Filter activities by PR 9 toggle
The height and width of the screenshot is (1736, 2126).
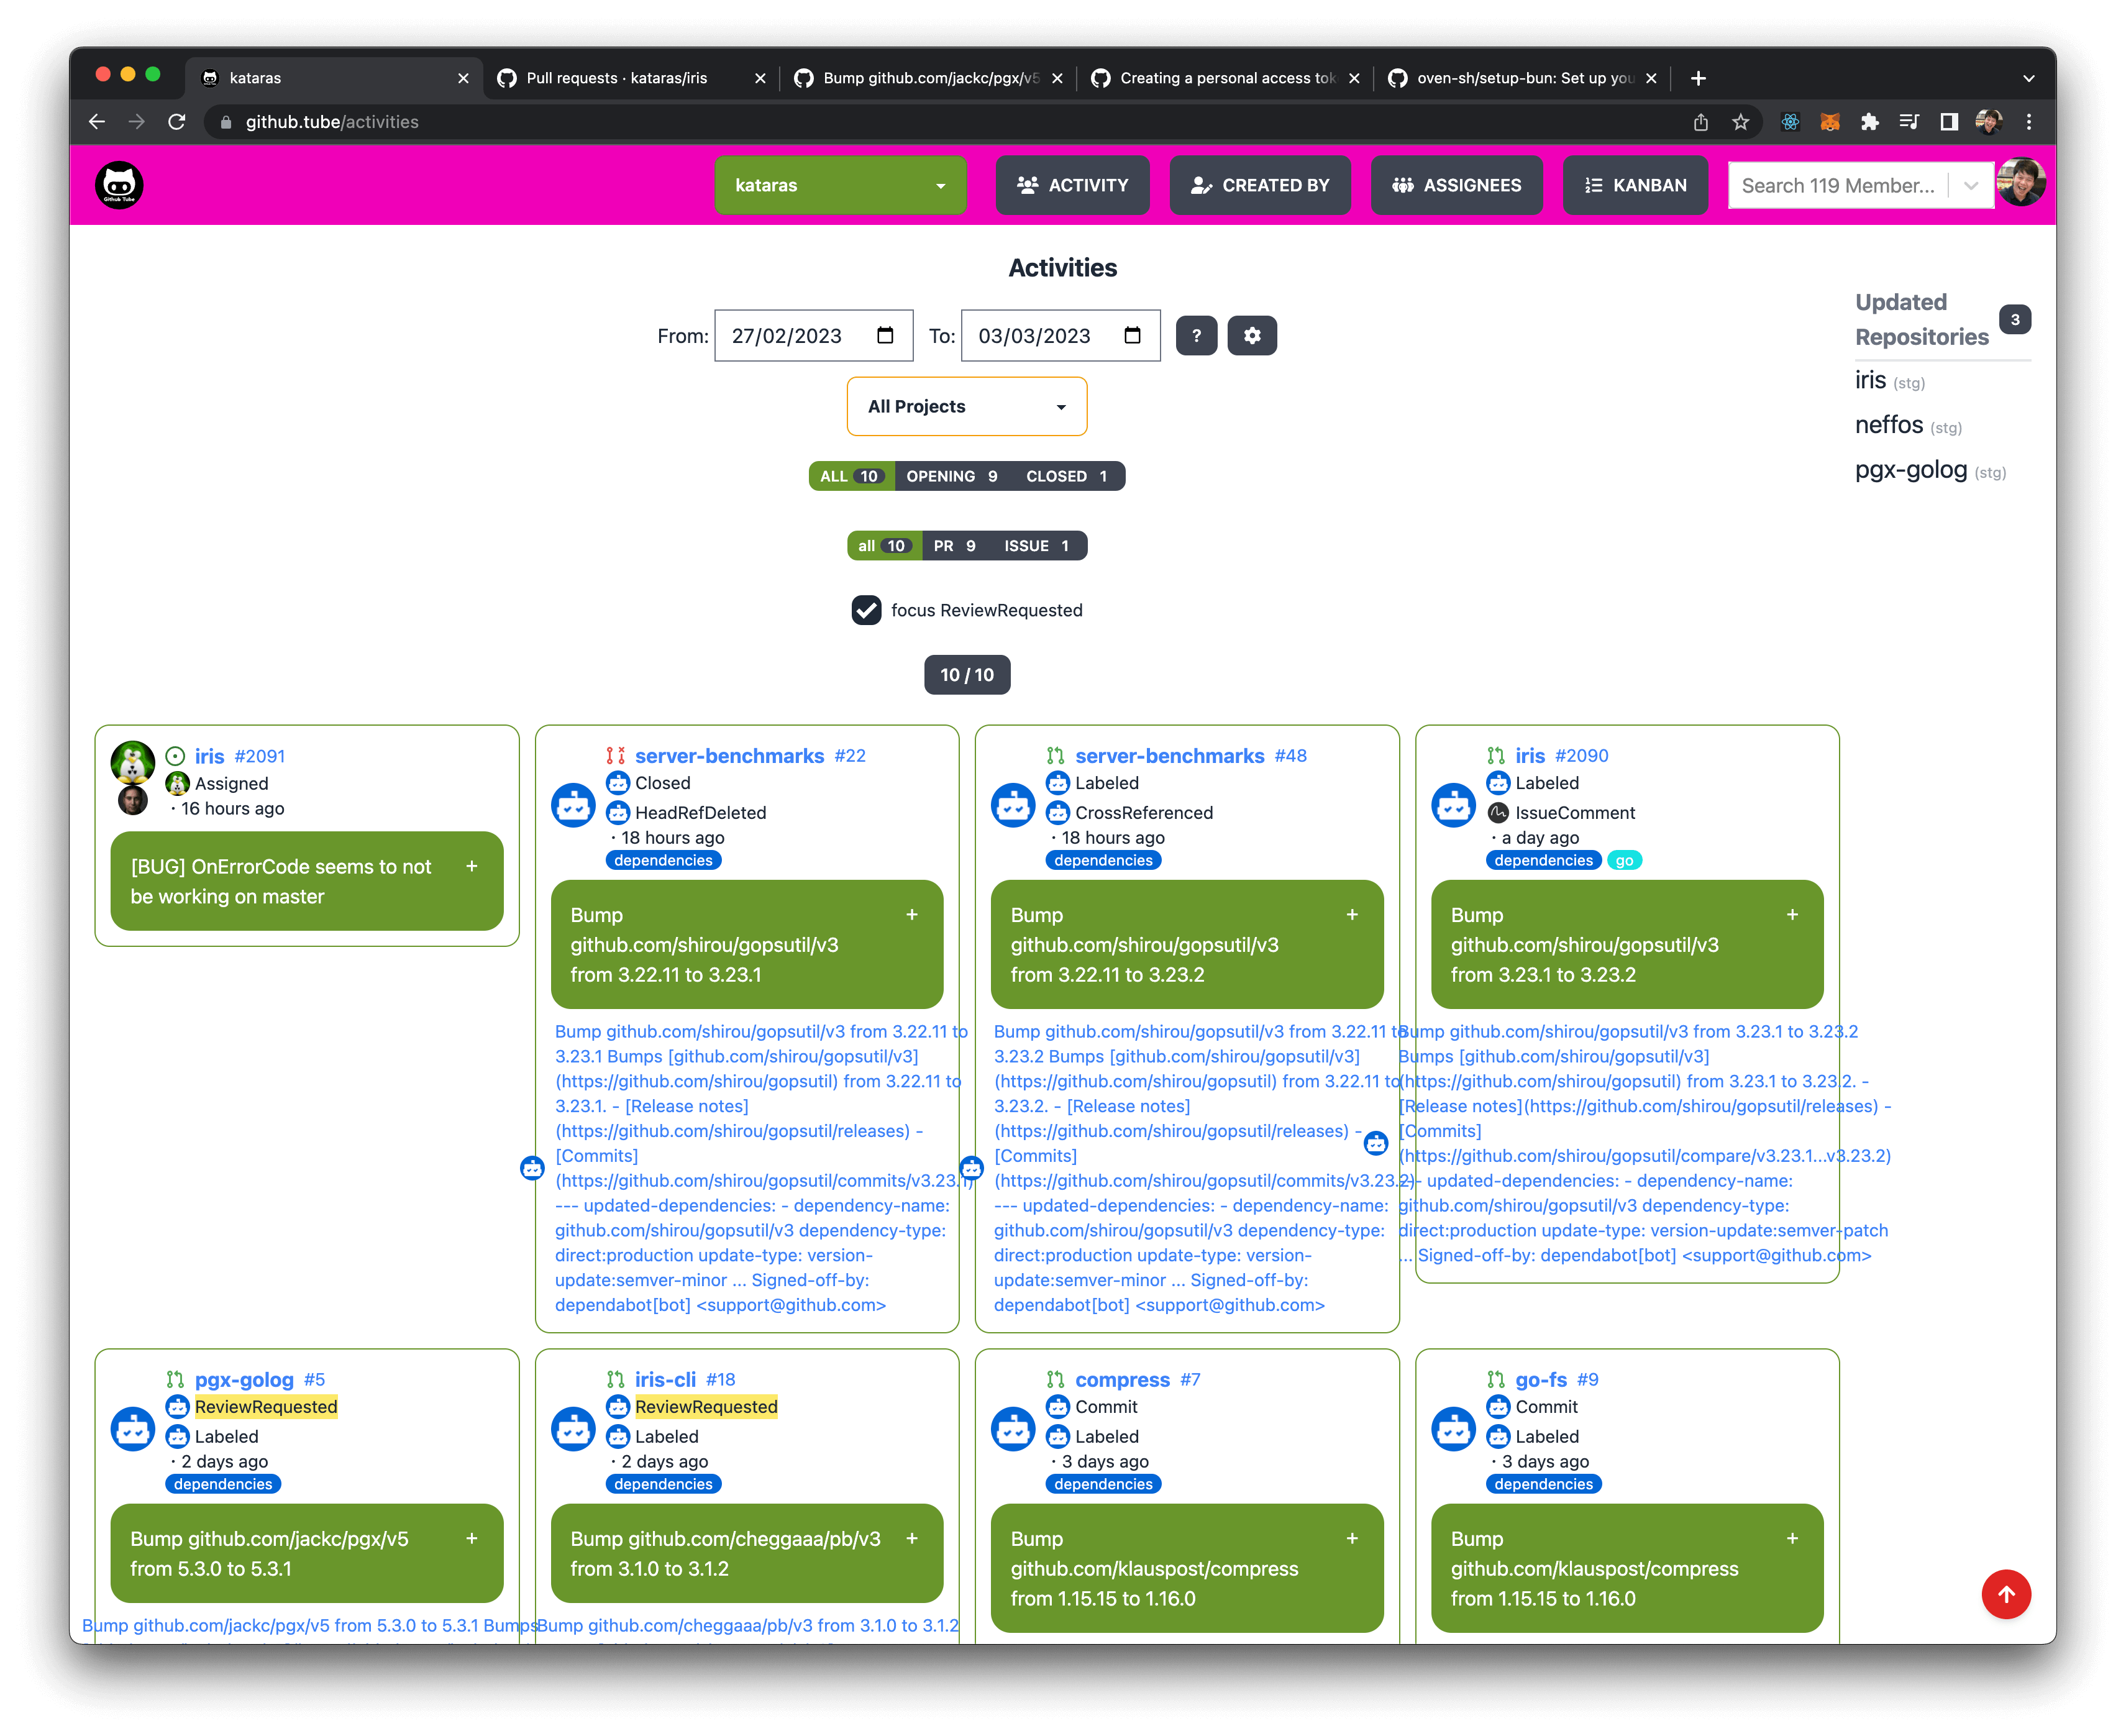point(954,546)
